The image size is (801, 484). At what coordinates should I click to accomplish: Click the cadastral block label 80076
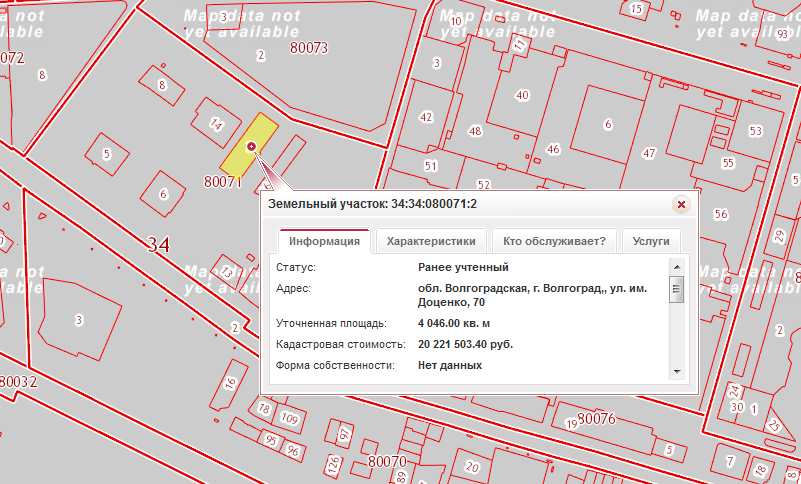pos(596,419)
